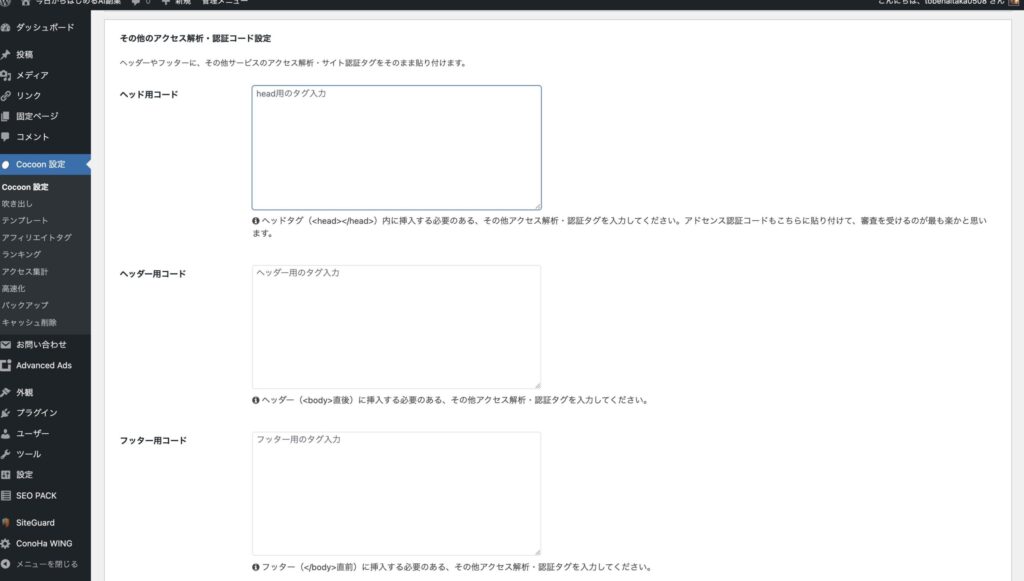
Task: Click info icon beside ヘッドタグ help text
Action: [256, 221]
